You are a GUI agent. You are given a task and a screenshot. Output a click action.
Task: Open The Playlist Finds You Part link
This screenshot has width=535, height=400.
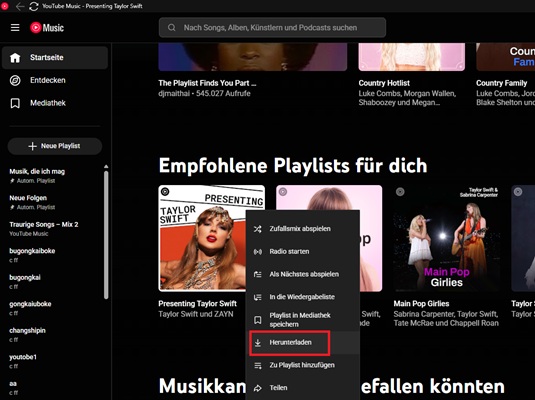coord(207,83)
